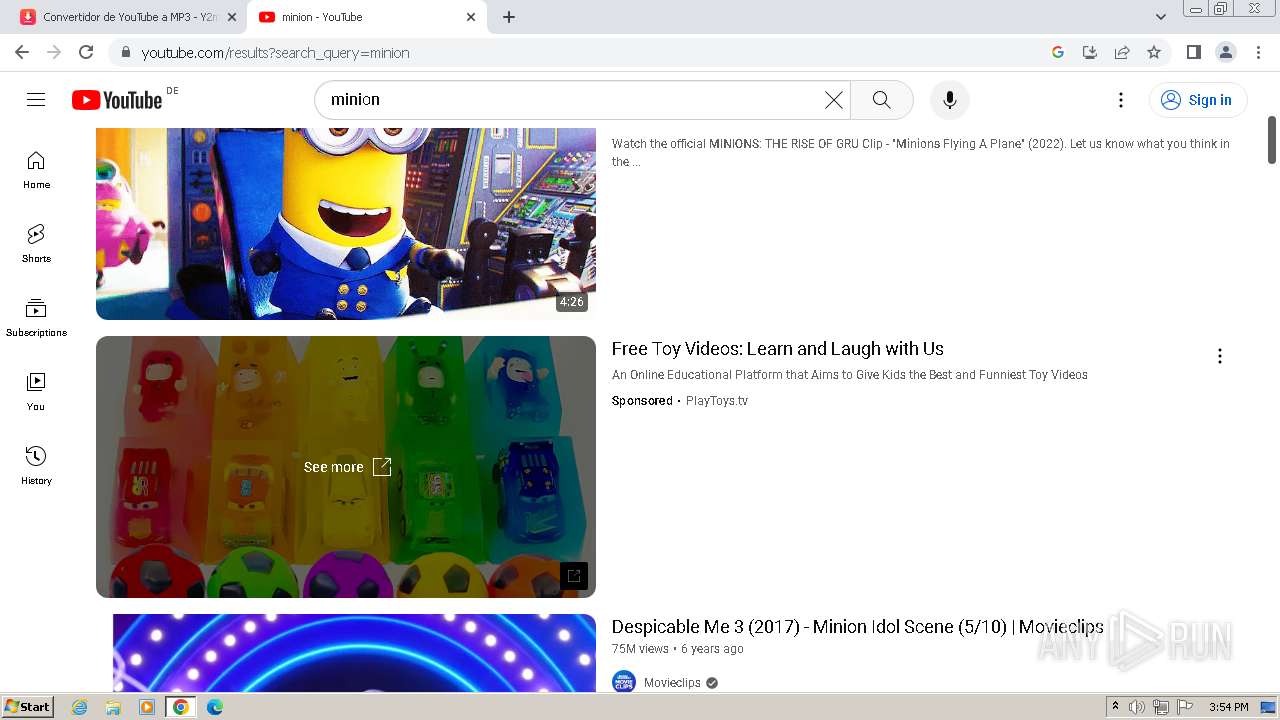Image resolution: width=1280 pixels, height=720 pixels.
Task: Open a new browser tab
Action: (x=509, y=17)
